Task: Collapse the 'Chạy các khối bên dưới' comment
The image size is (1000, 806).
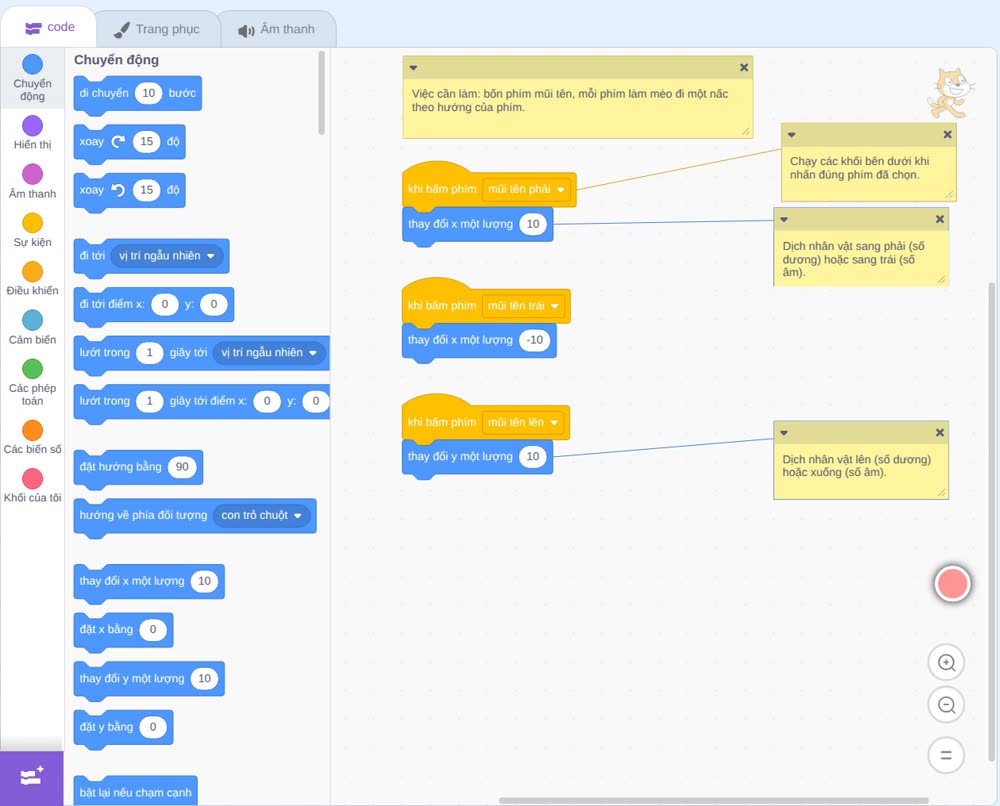Action: [791, 135]
